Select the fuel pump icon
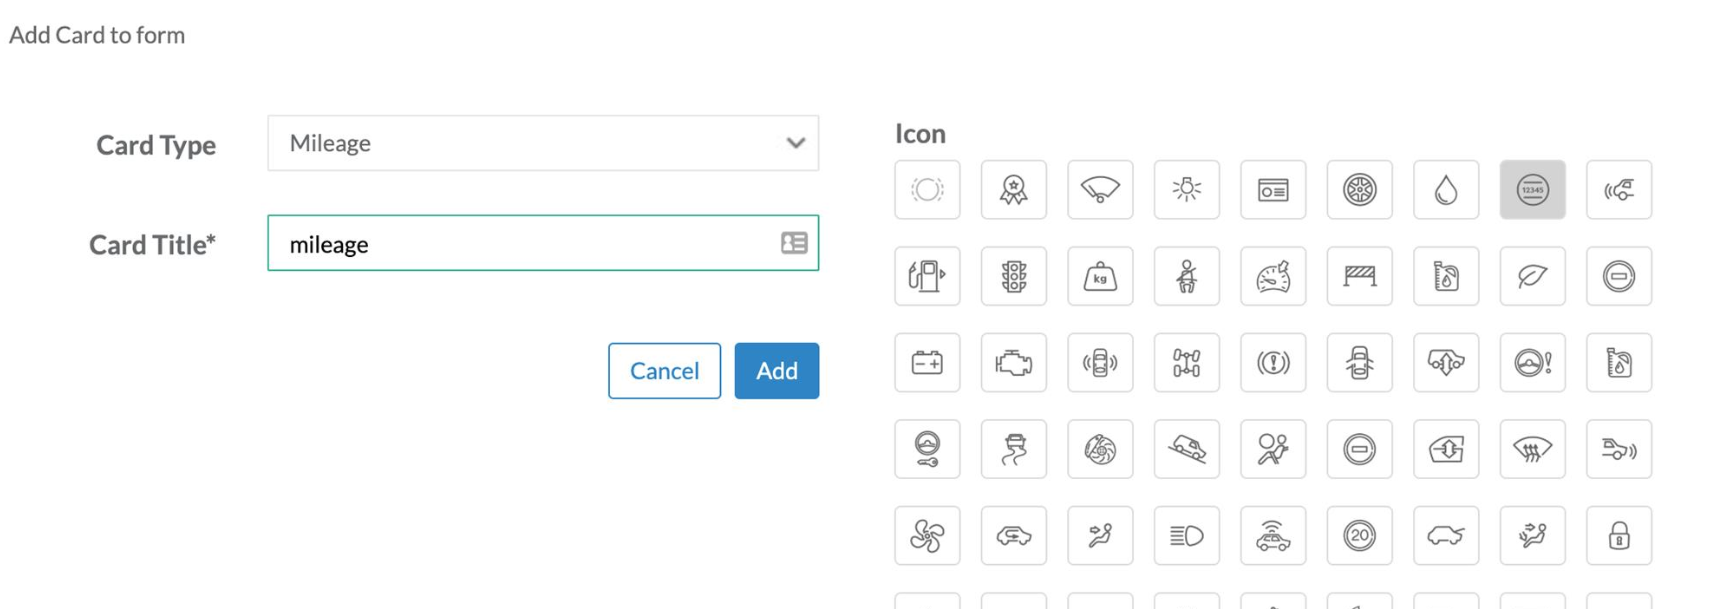Image resolution: width=1709 pixels, height=609 pixels. tap(927, 276)
